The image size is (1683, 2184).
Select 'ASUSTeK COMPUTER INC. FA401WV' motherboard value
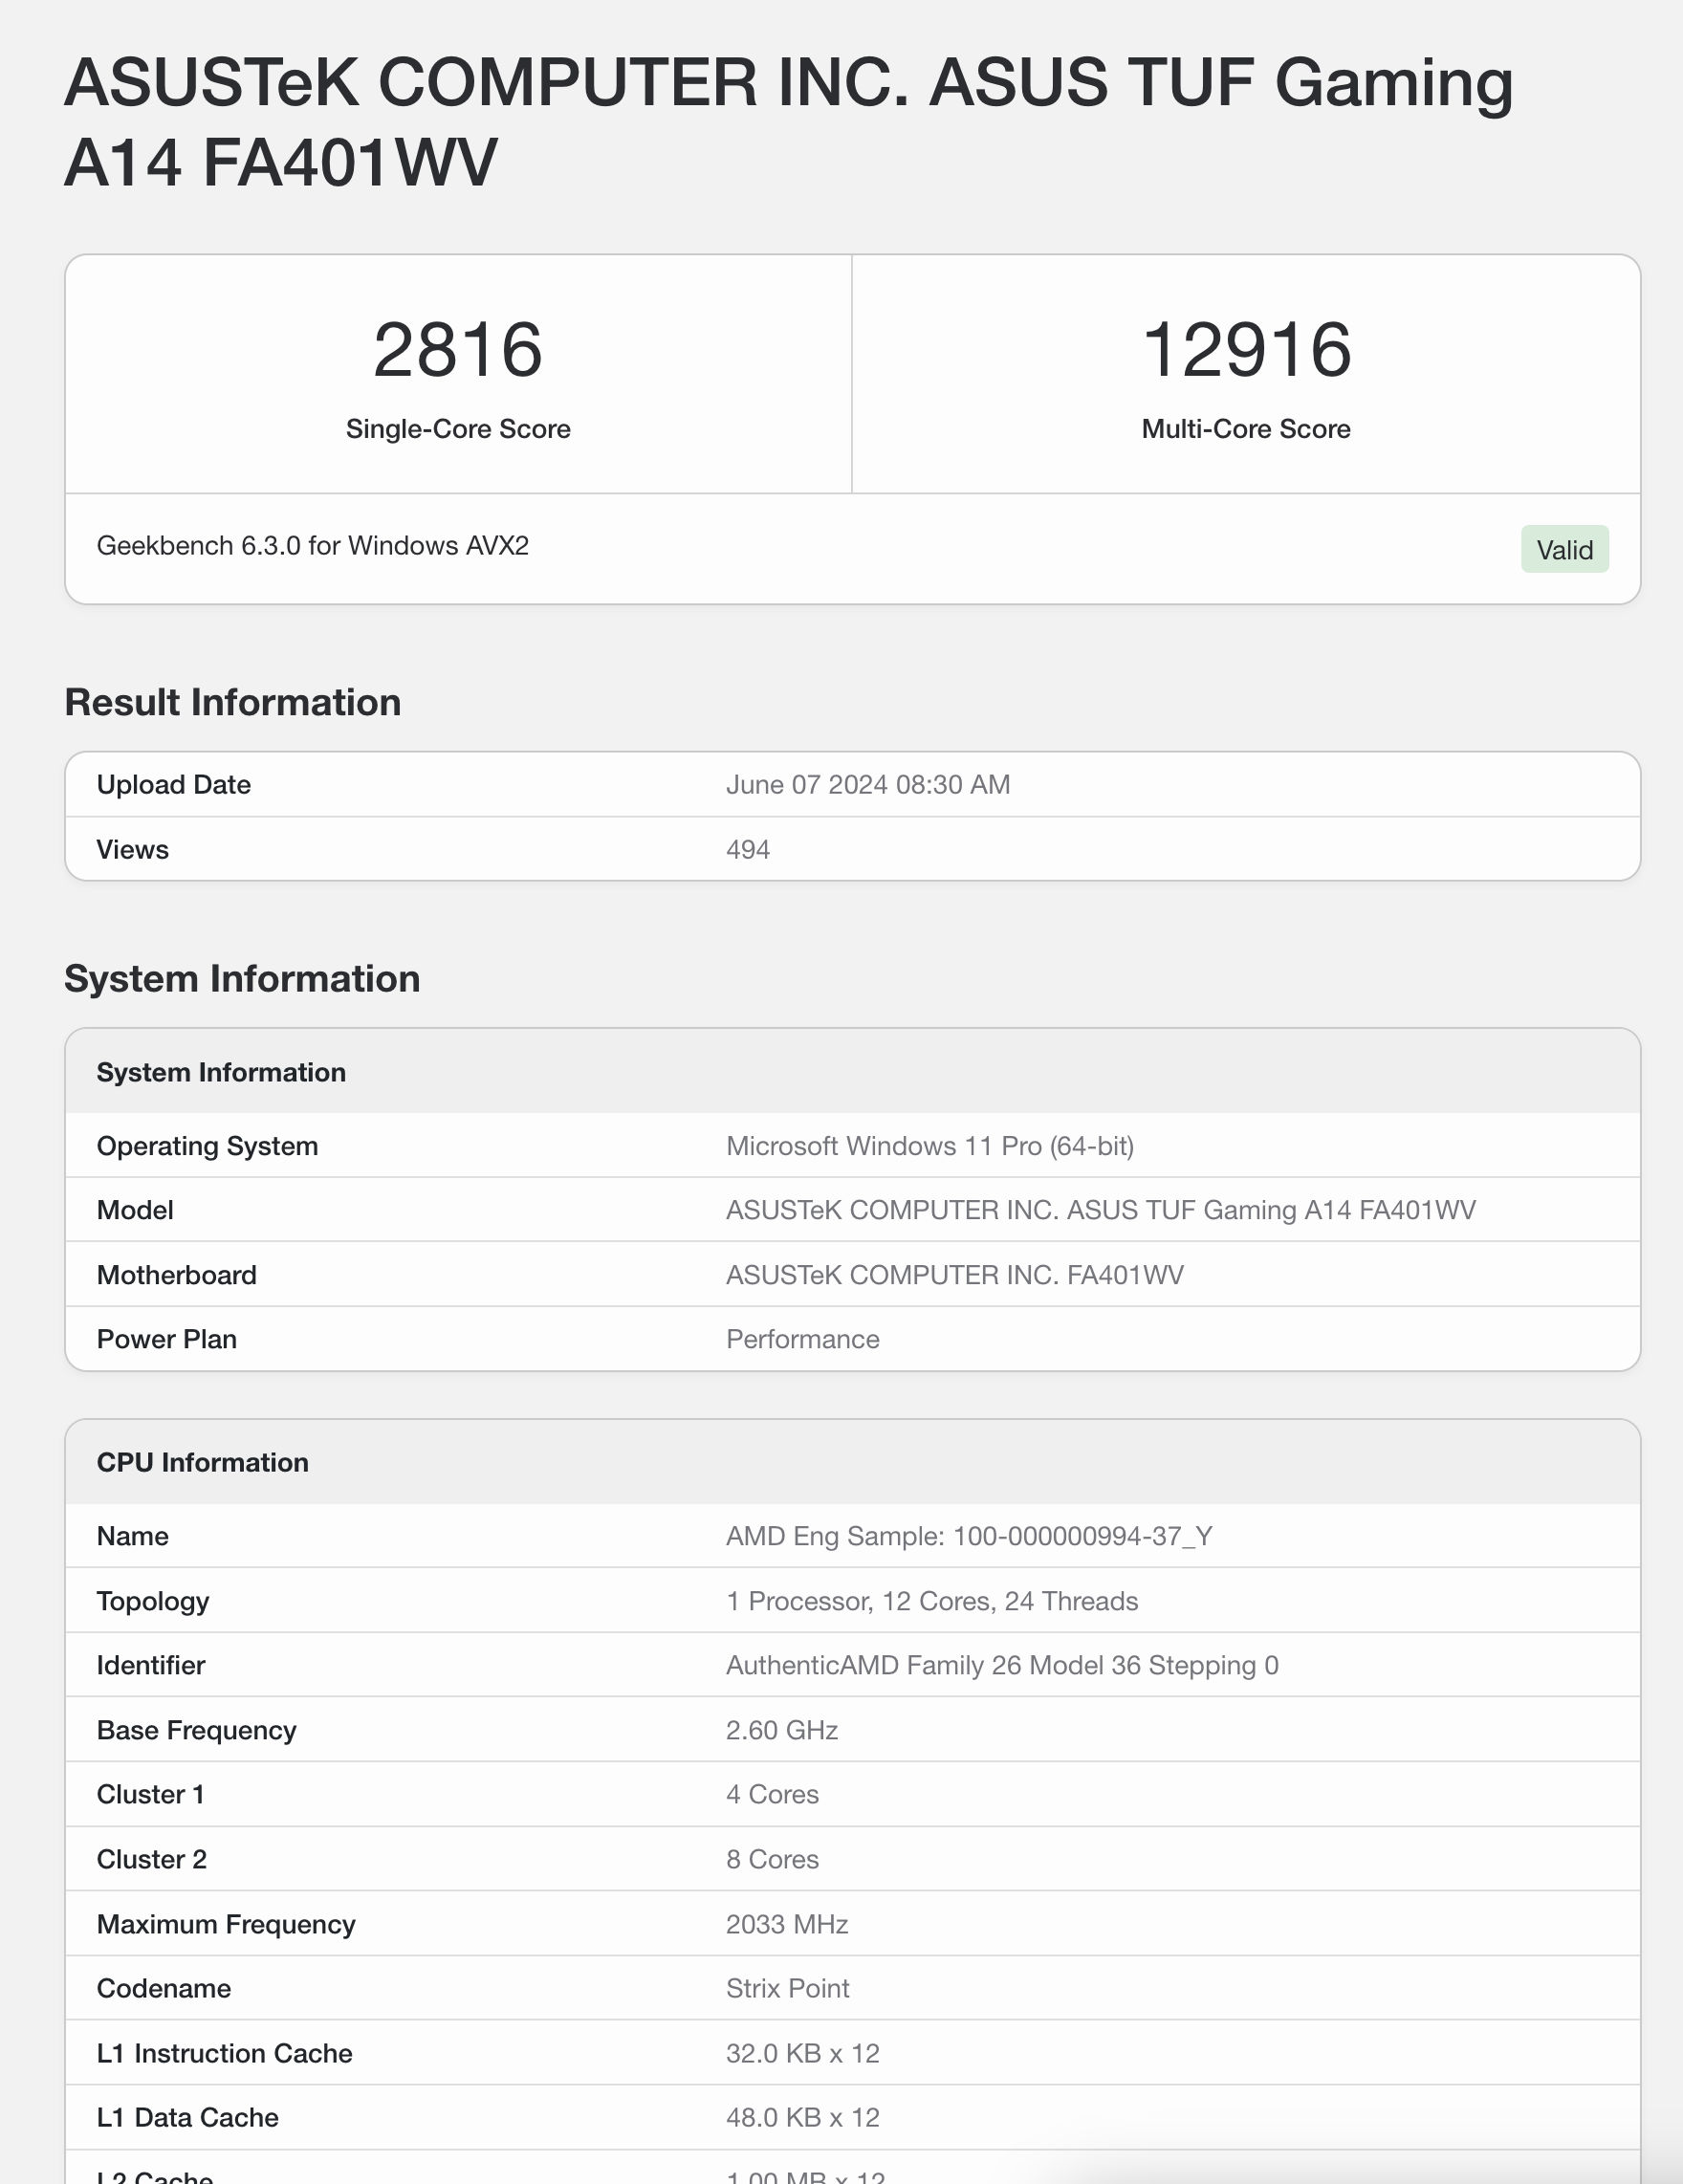click(x=955, y=1275)
